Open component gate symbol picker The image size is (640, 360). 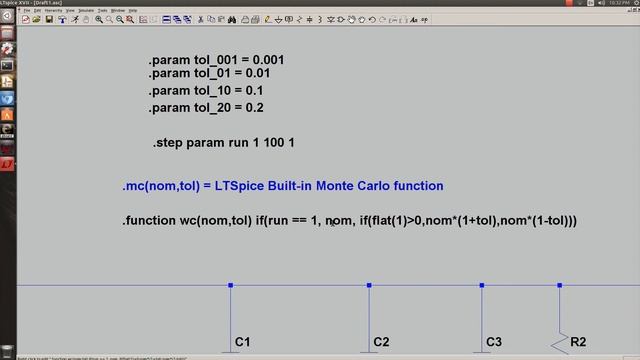(341, 20)
